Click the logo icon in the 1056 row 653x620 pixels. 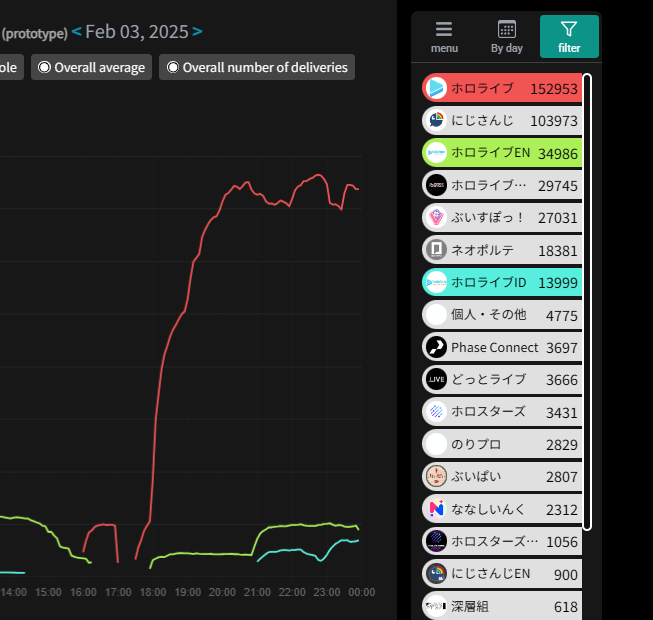436,541
